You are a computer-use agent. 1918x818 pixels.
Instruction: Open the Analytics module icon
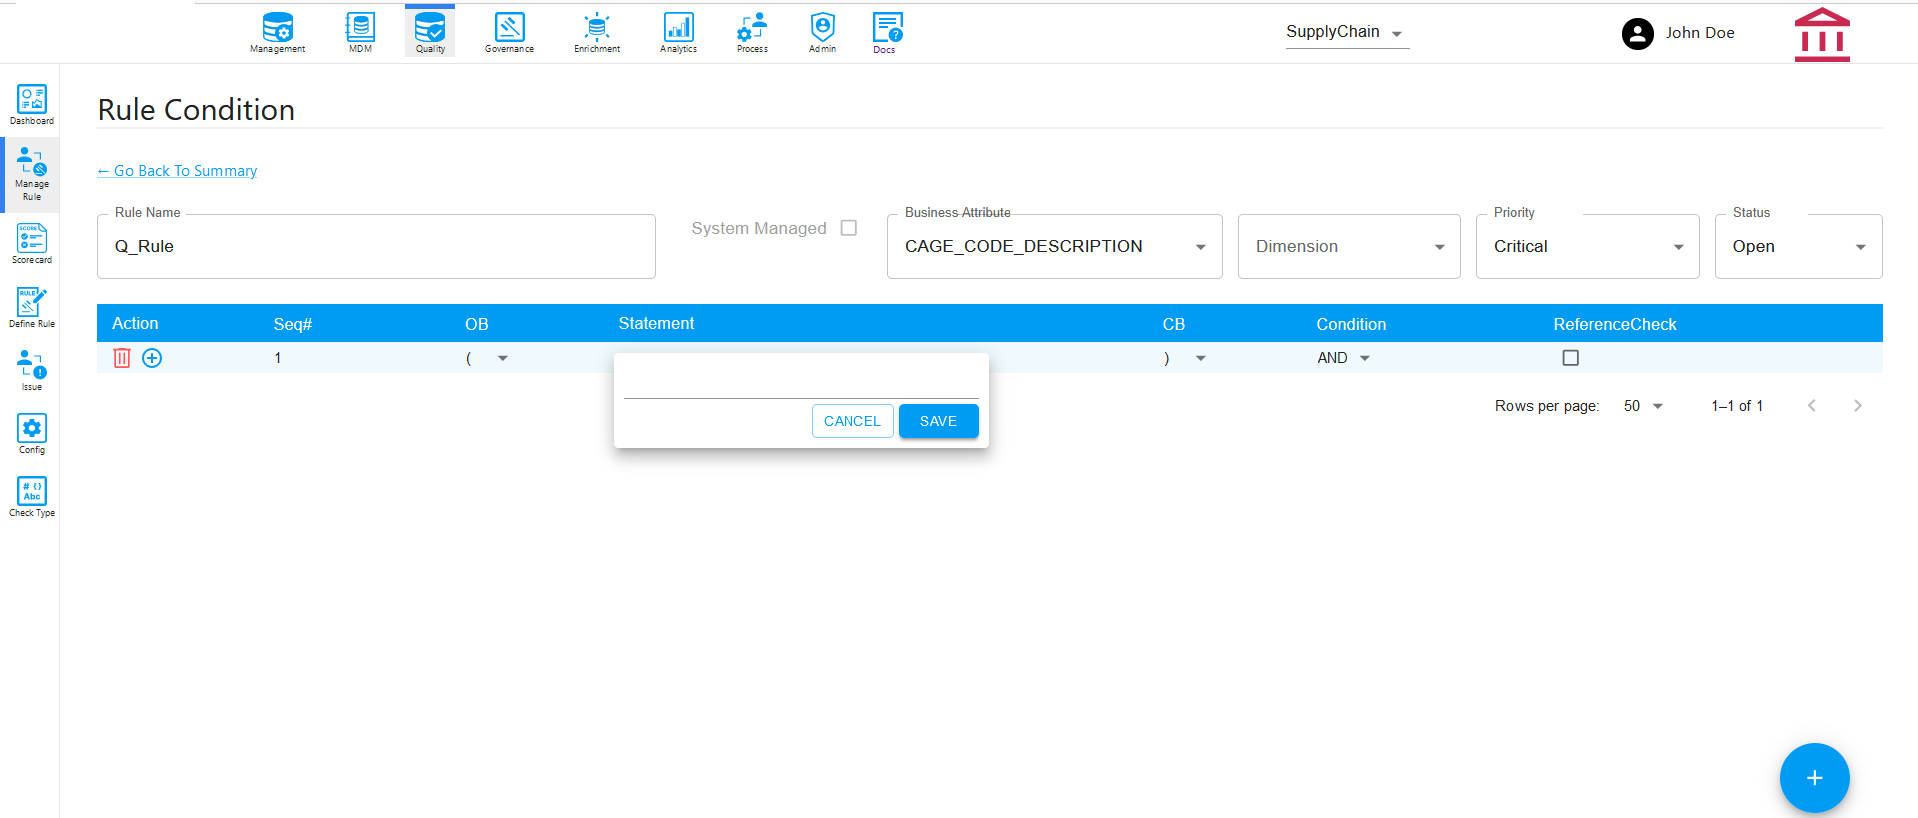tap(678, 32)
